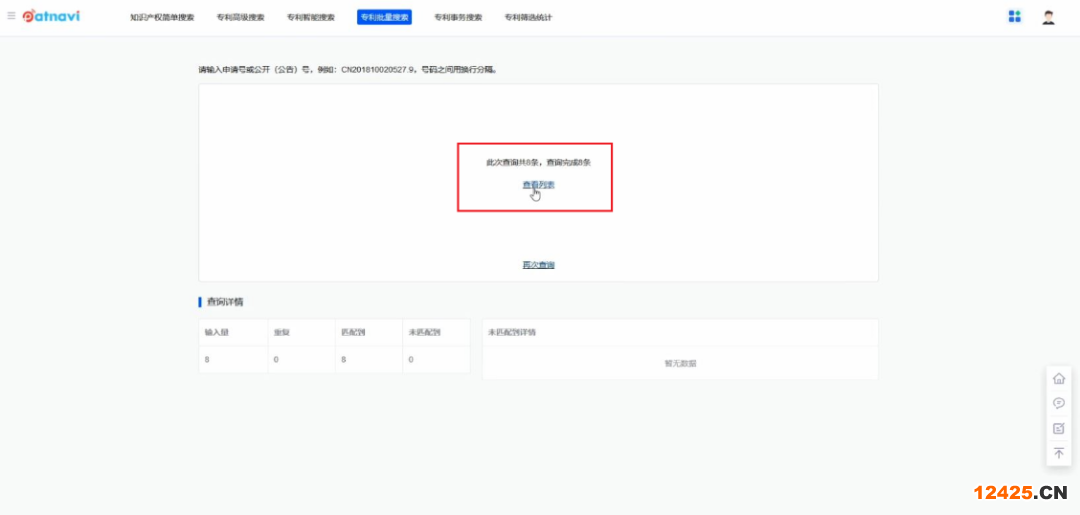Switch to 专利筛选统计 tab
Viewport: 1080px width, 515px height.
528,18
